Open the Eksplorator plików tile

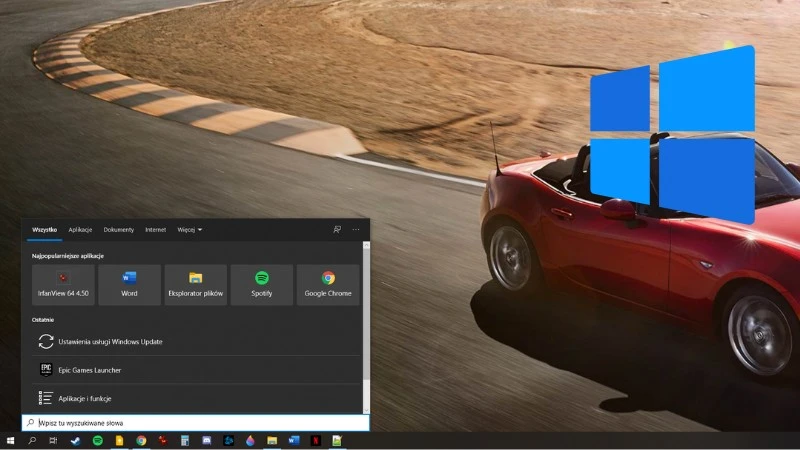[x=195, y=285]
